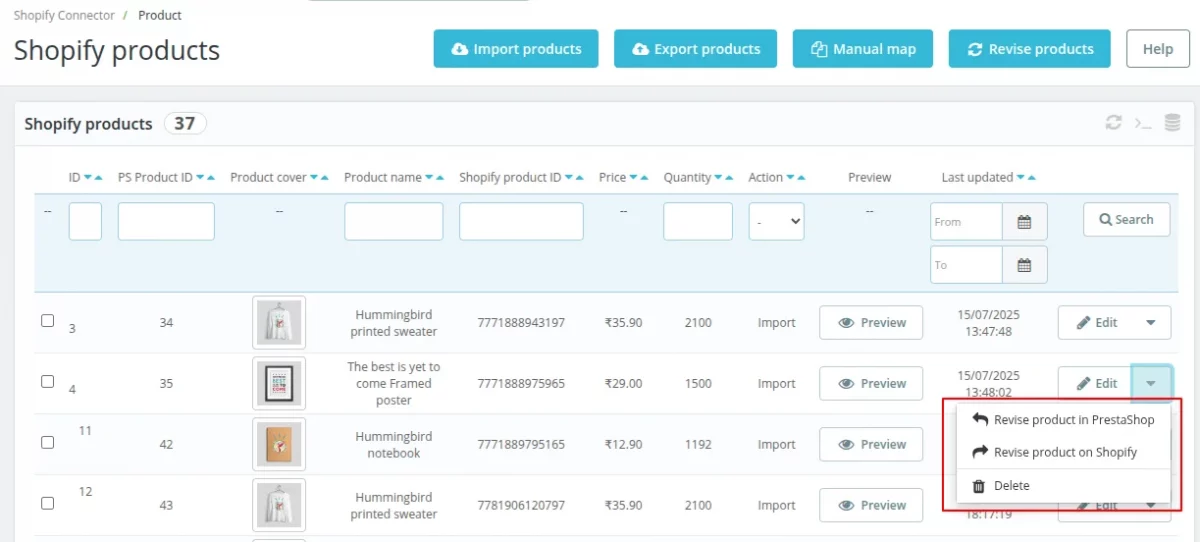Open Shopify Connector breadcrumb link
Image resolution: width=1200 pixels, height=542 pixels.
coord(64,15)
